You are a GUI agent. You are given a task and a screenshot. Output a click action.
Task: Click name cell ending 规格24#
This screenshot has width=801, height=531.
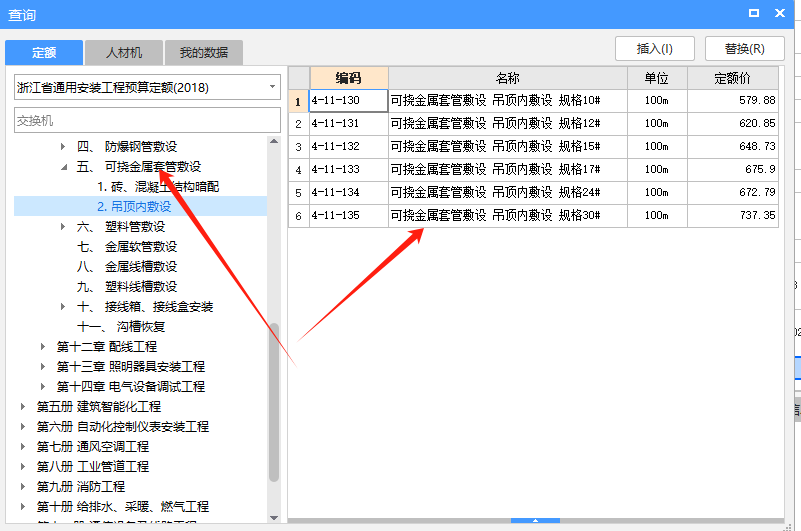pos(508,193)
